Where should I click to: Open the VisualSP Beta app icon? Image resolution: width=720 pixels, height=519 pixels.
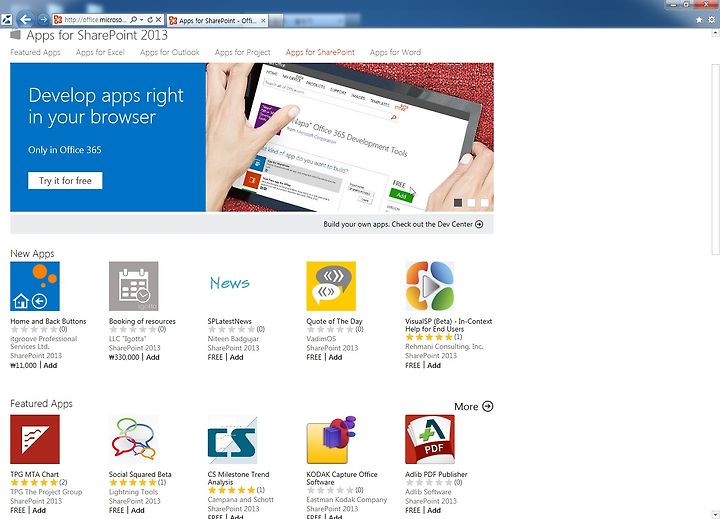point(430,286)
